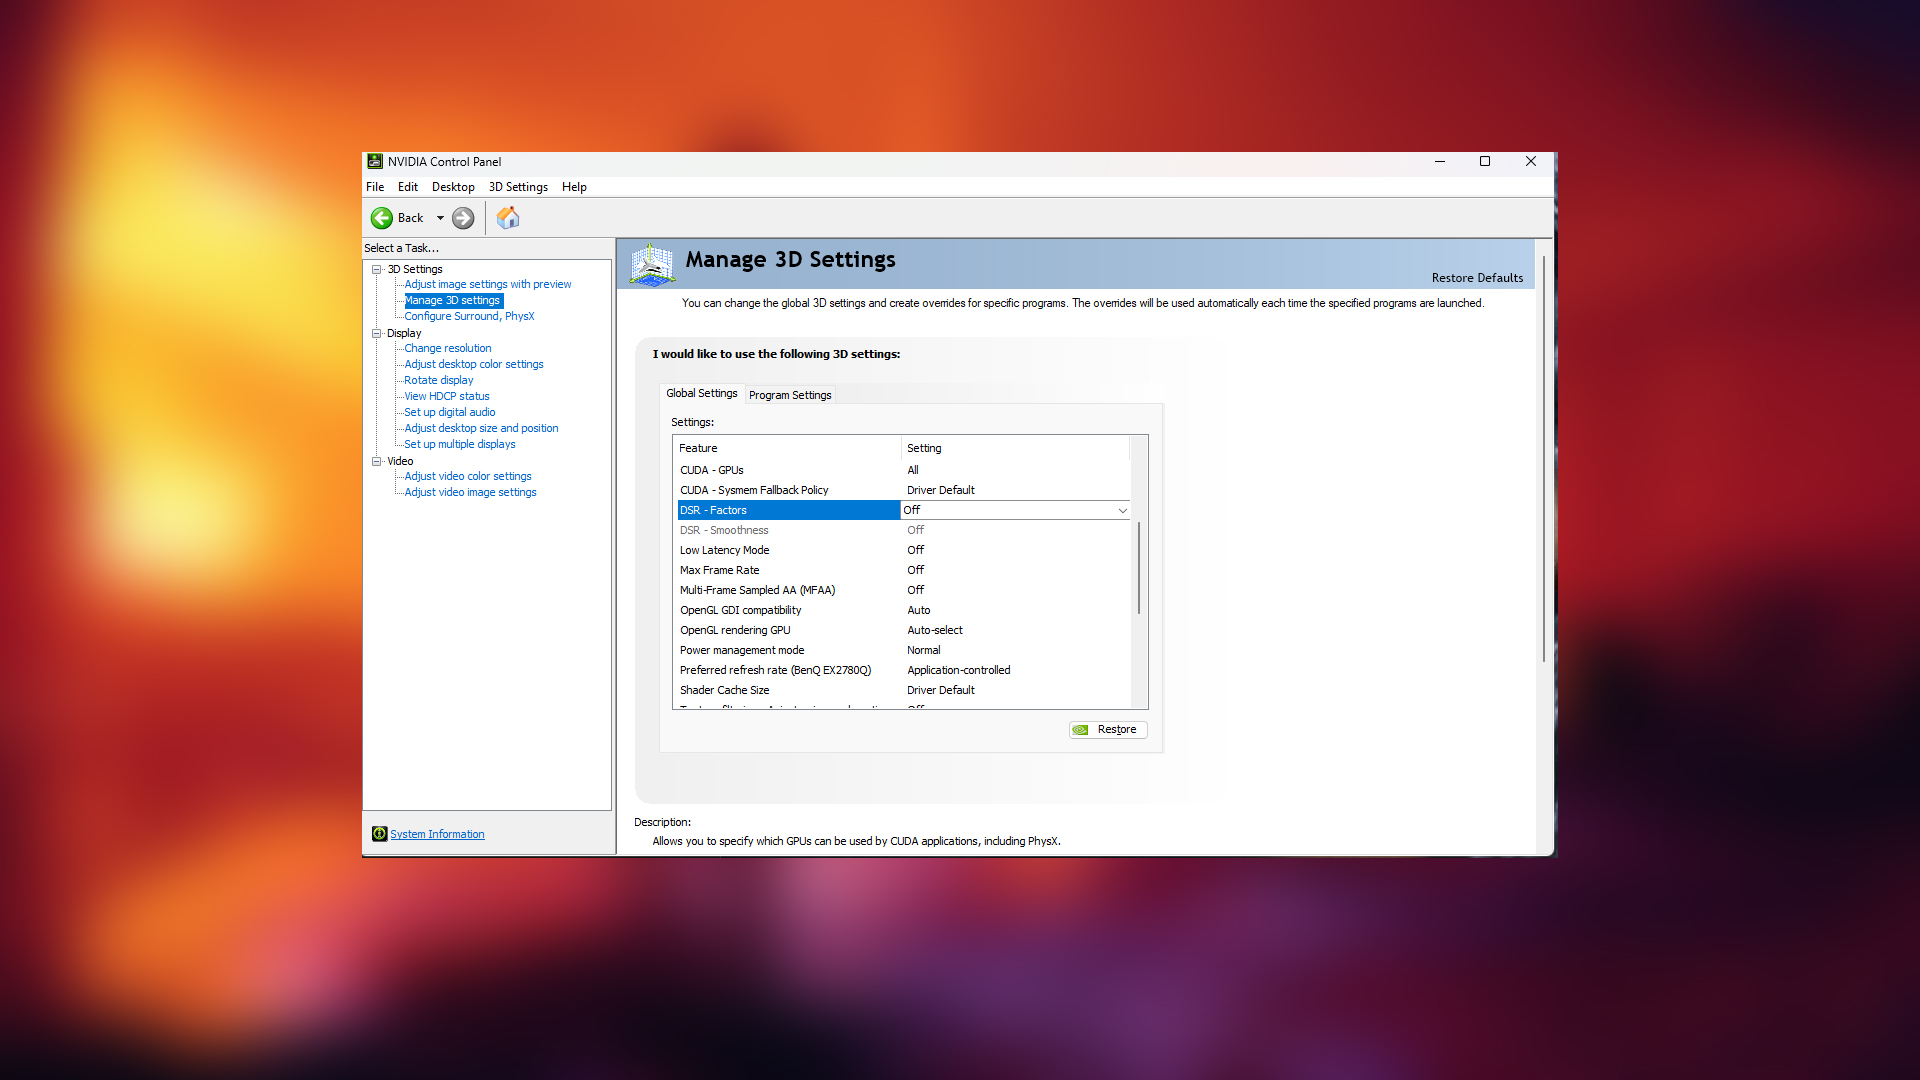
Task: Collapse the 3D Settings tree node
Action: (377, 269)
